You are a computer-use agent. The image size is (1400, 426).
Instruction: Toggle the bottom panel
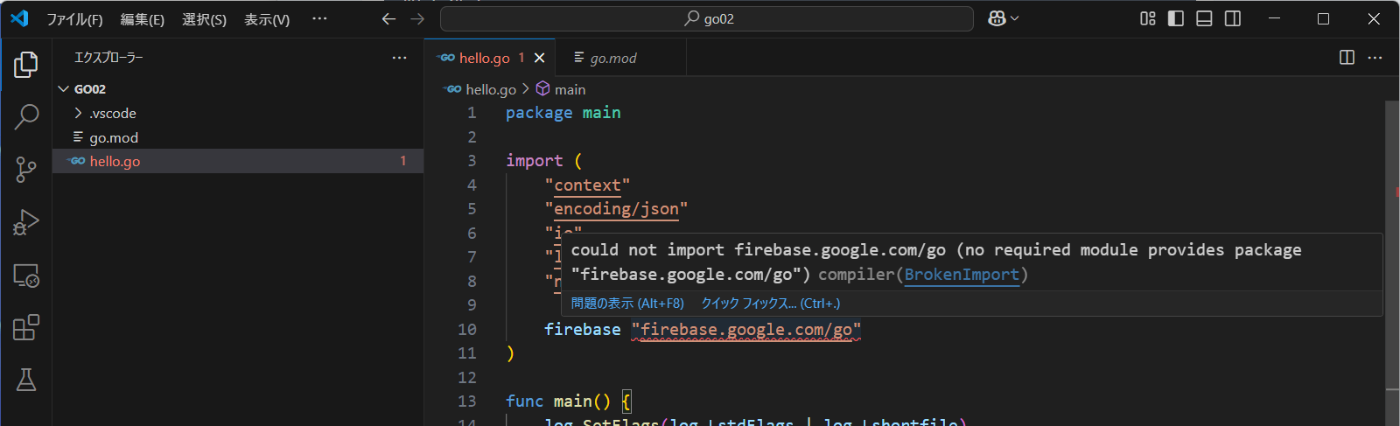tap(1205, 19)
